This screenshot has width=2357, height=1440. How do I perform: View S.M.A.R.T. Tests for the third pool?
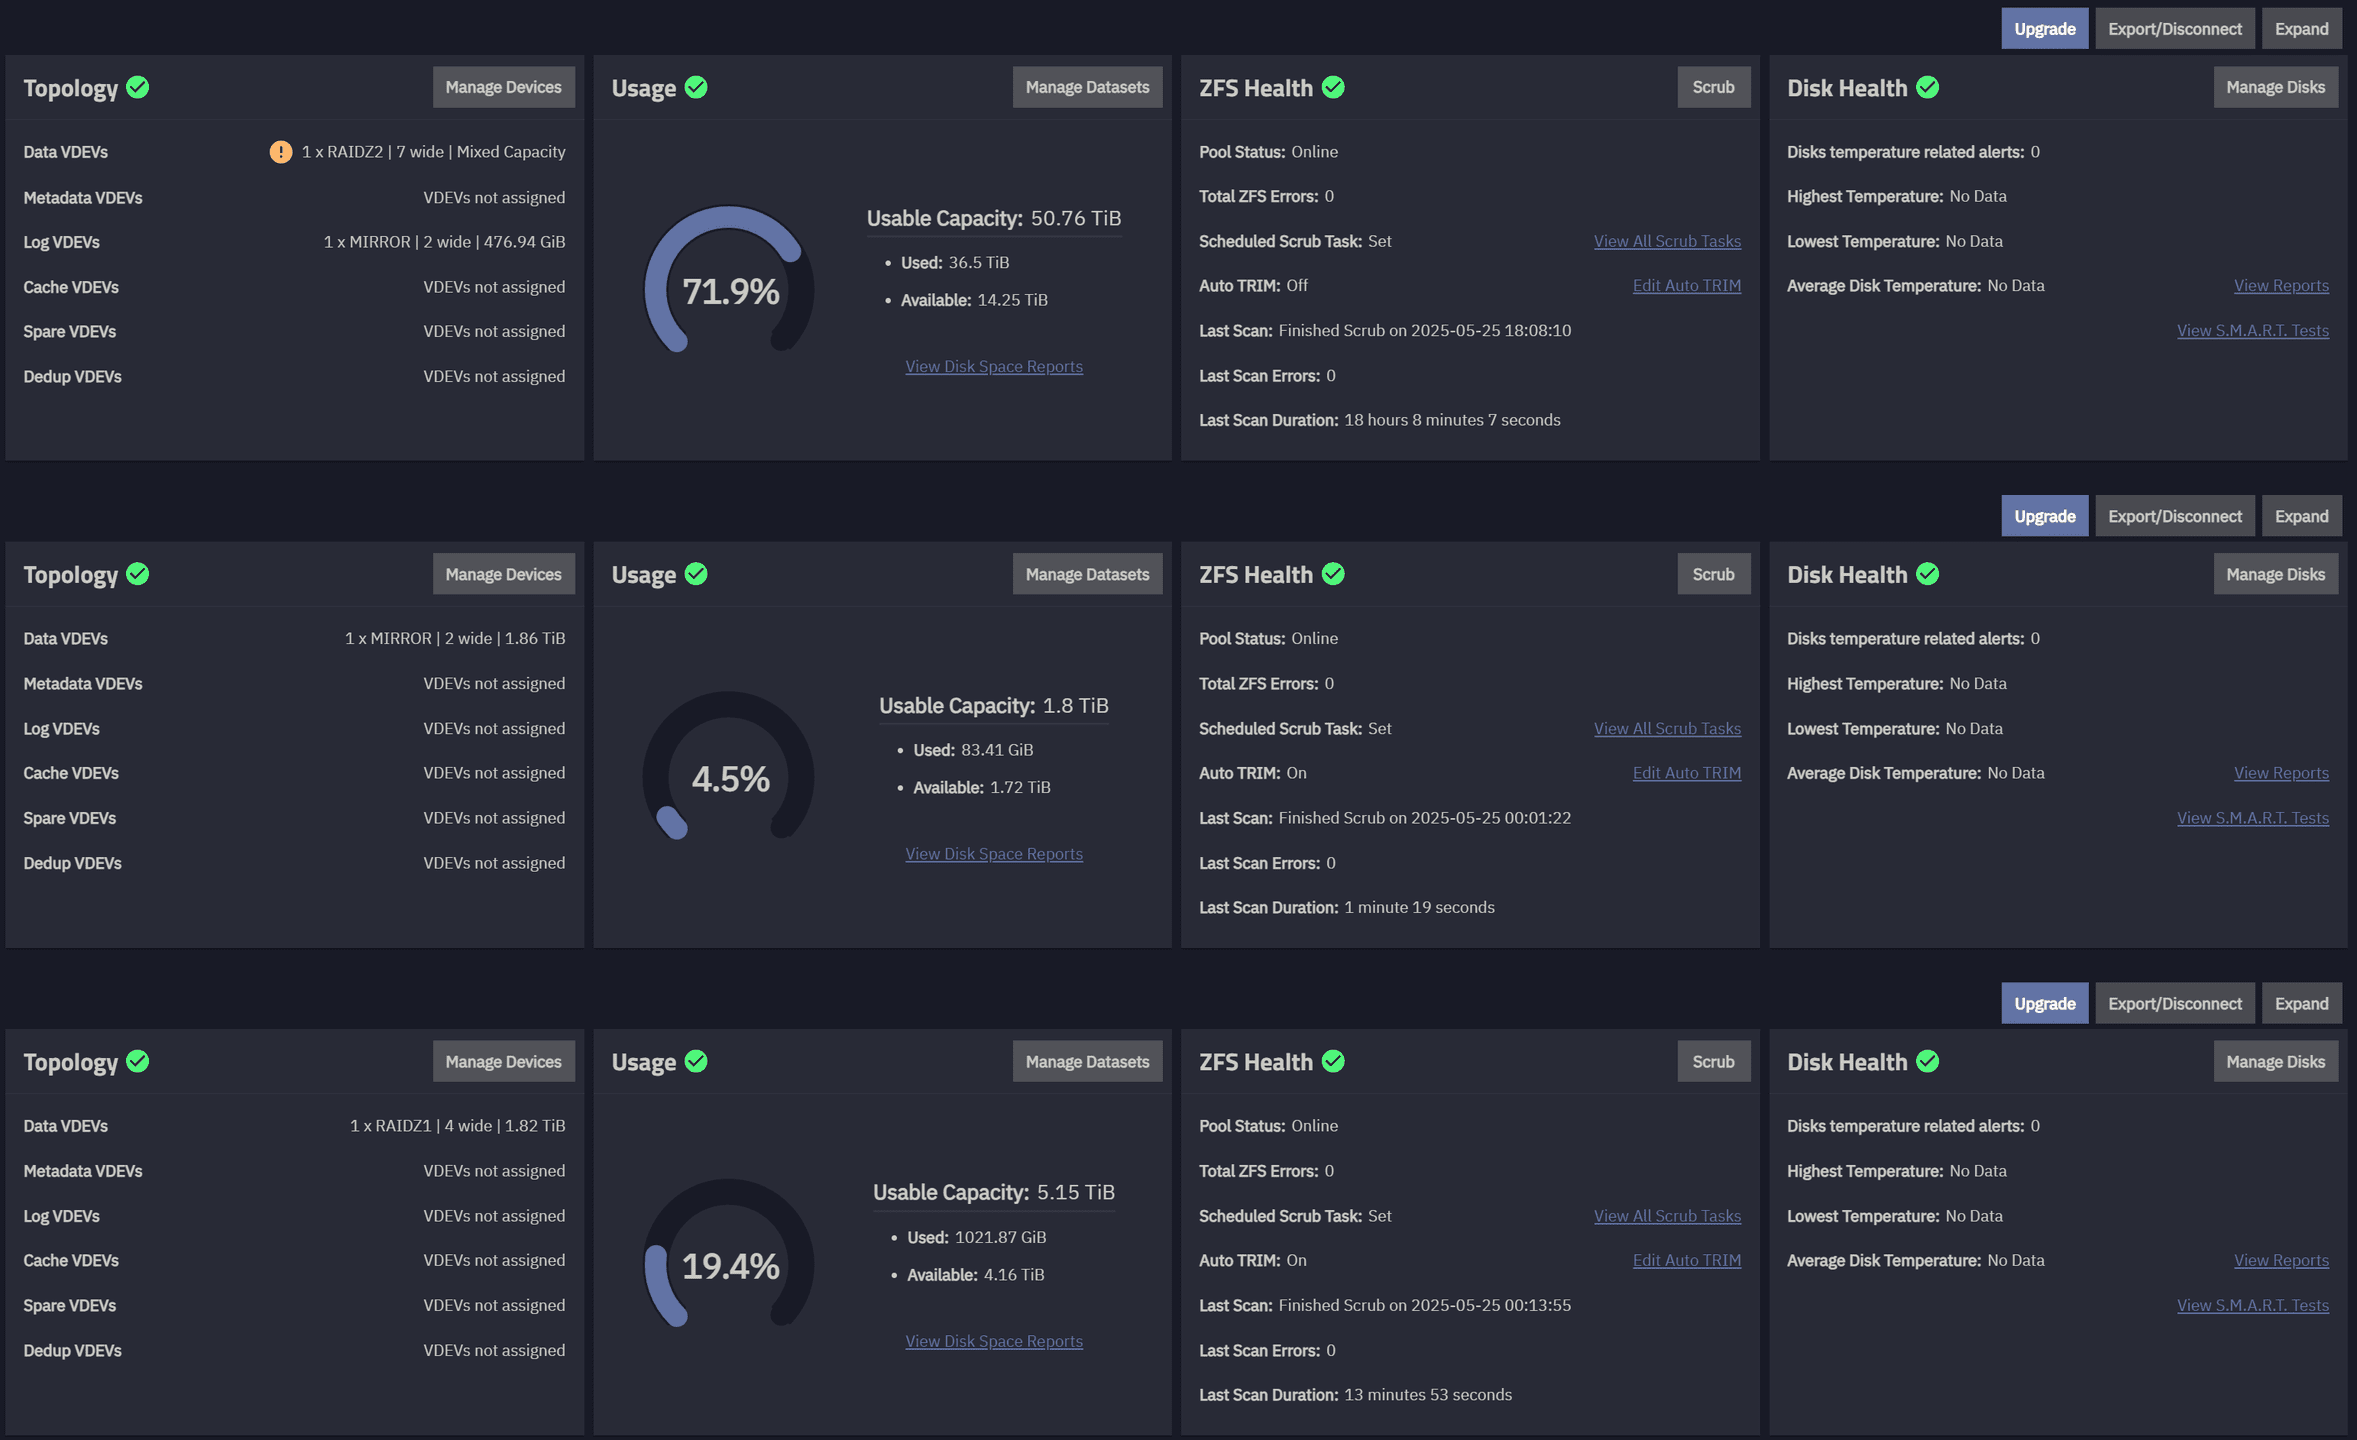click(x=2252, y=1305)
